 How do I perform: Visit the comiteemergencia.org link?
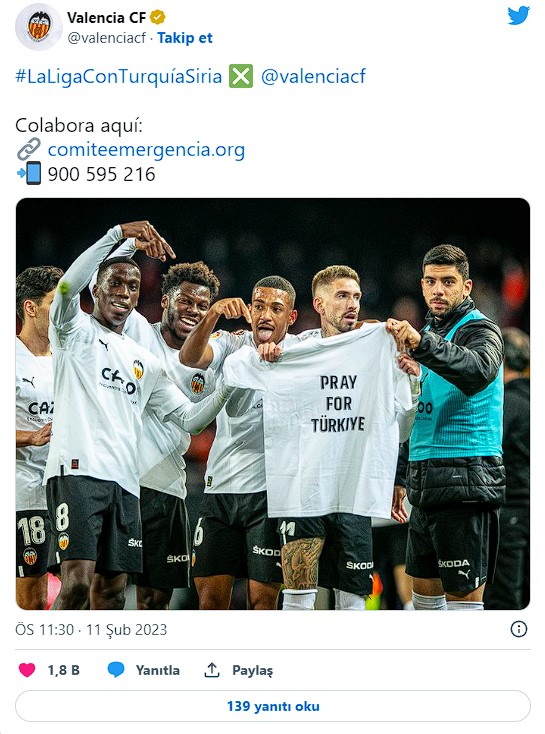point(146,150)
